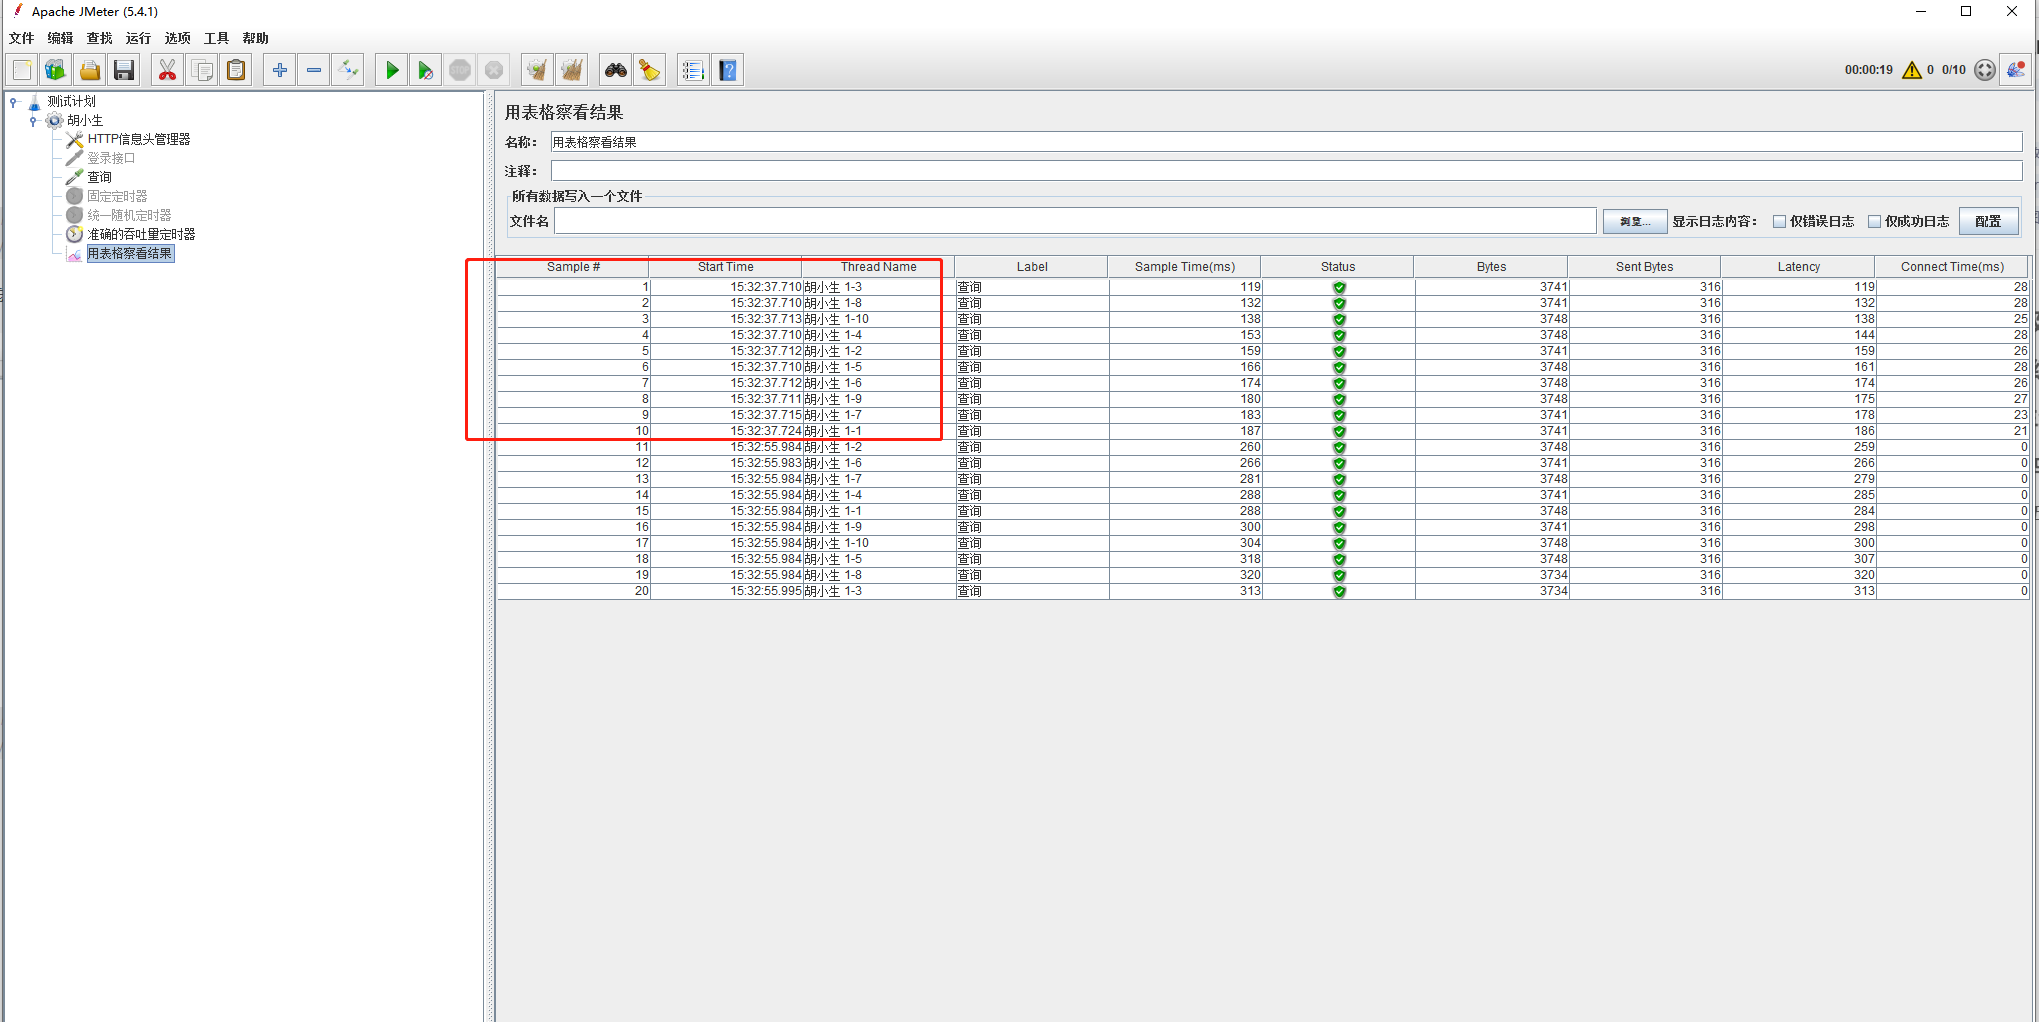2039x1022 pixels.
Task: Enable the 仅错误日志 checkbox
Action: click(1780, 222)
